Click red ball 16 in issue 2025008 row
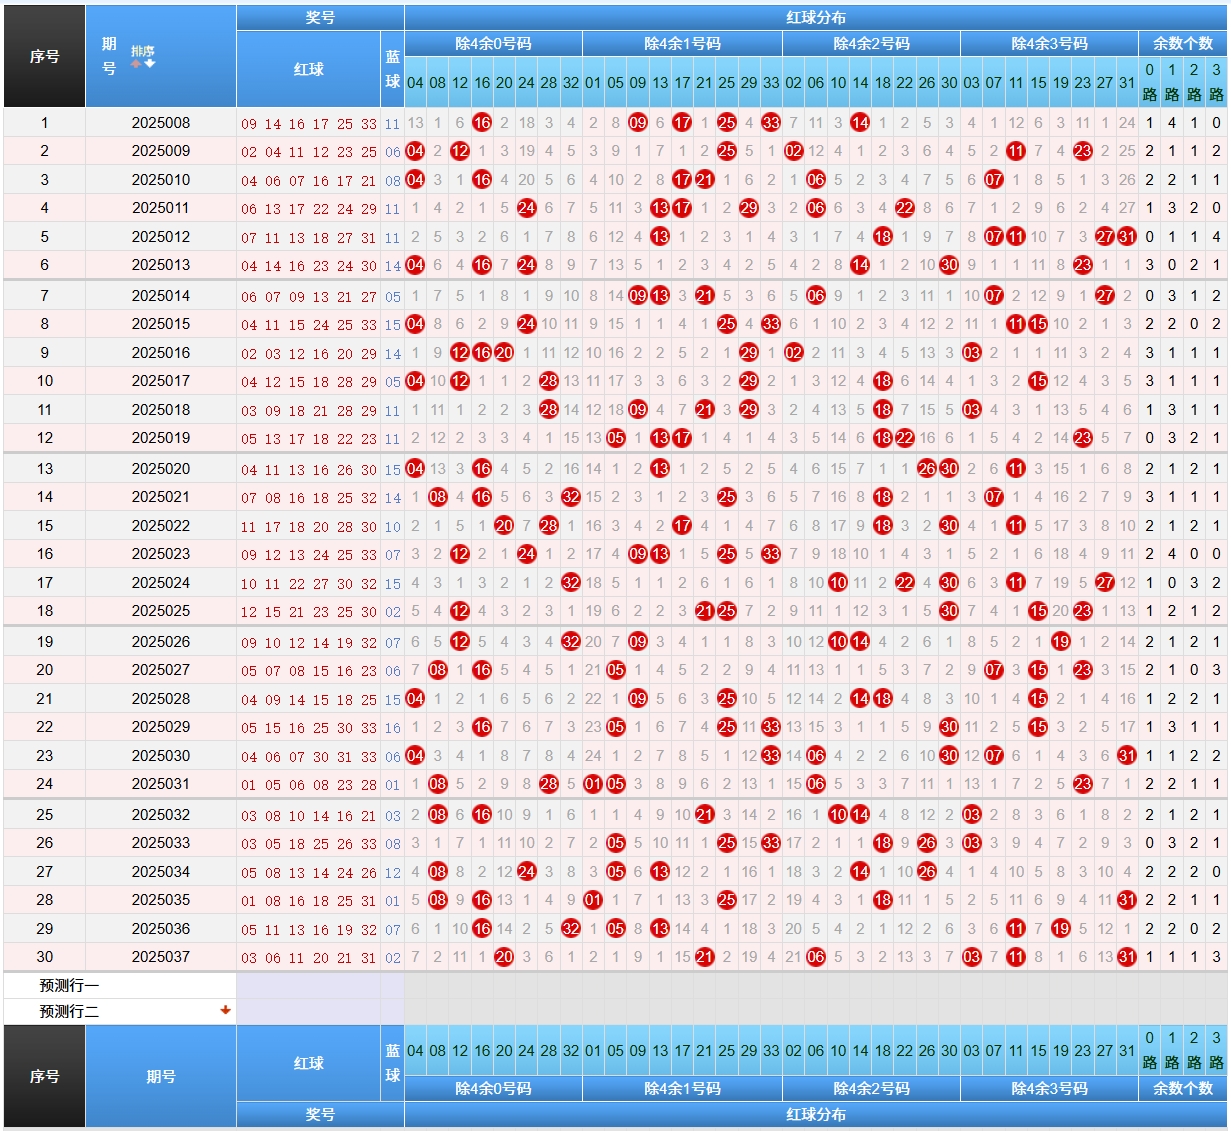The width and height of the screenshot is (1231, 1131). [482, 123]
